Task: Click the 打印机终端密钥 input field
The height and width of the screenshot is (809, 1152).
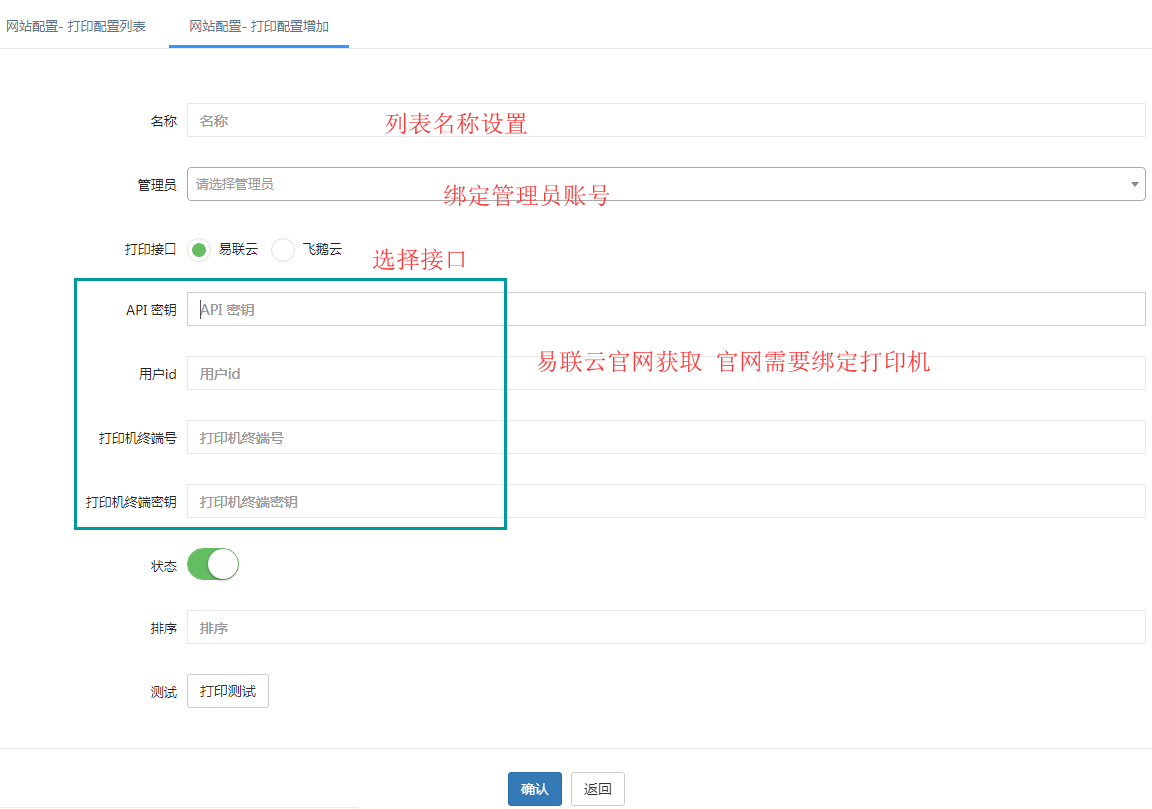Action: coord(666,502)
